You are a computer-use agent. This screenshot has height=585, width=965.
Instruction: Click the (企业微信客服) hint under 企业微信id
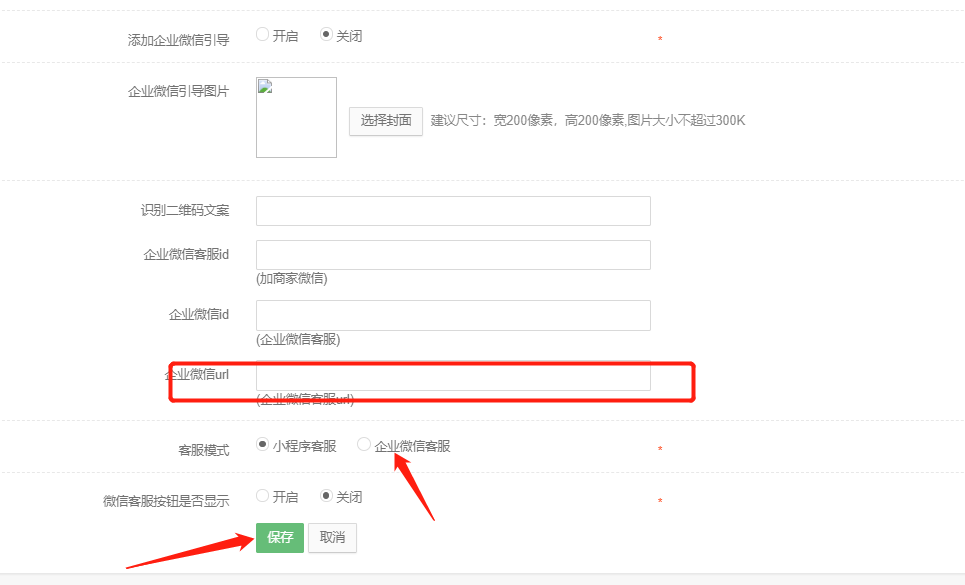coord(298,340)
